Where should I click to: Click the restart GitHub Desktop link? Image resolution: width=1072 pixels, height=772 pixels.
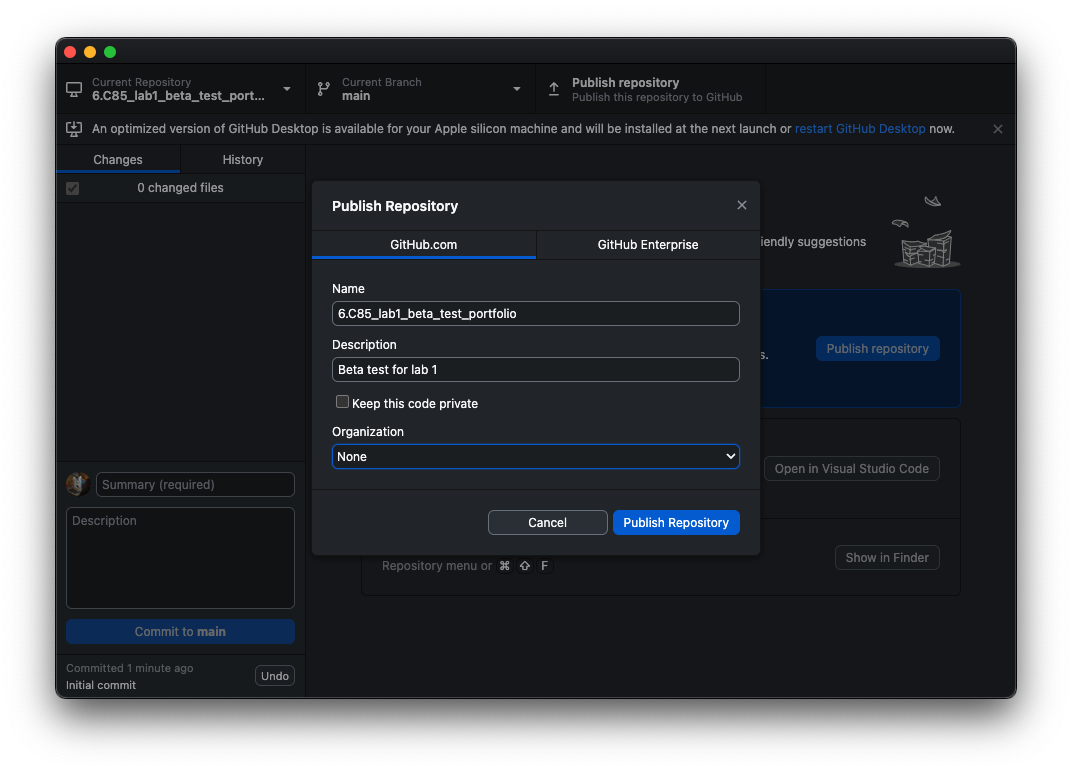(860, 129)
